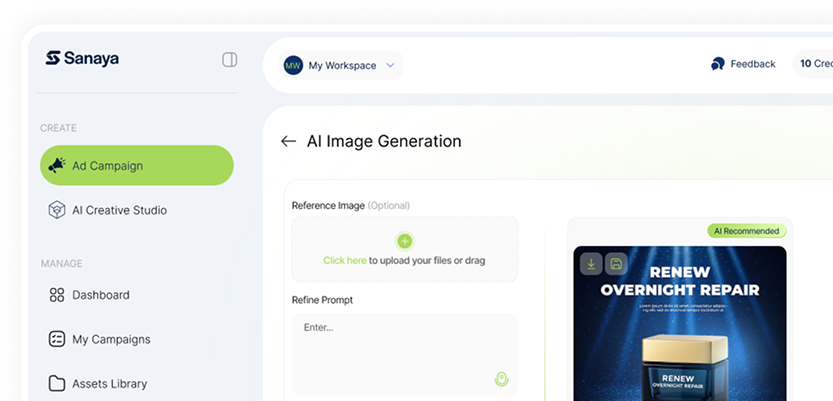
Task: Click the Sanaya logo
Action: point(82,58)
